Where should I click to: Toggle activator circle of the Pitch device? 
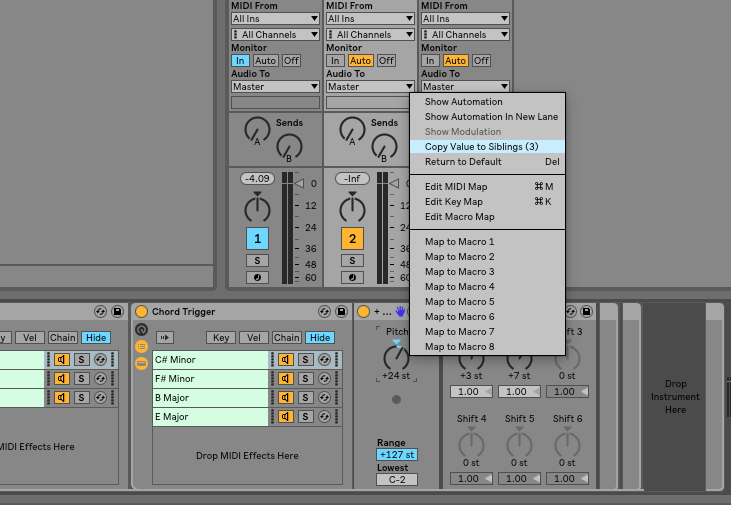363,311
